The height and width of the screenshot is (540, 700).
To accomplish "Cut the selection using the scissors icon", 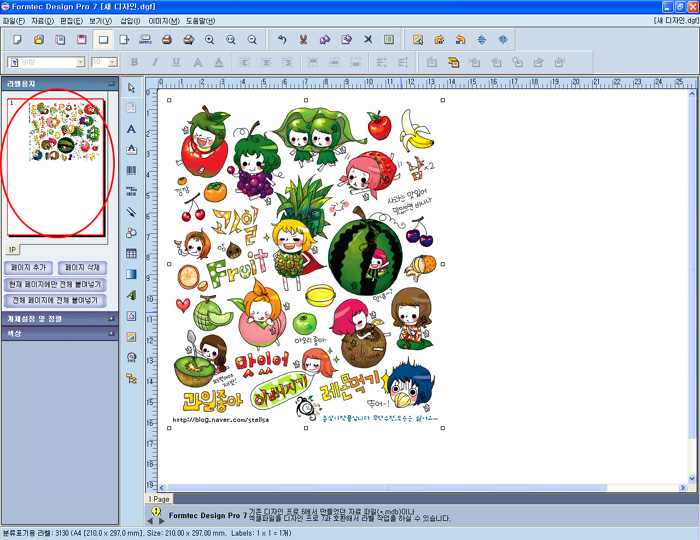I will tap(303, 40).
